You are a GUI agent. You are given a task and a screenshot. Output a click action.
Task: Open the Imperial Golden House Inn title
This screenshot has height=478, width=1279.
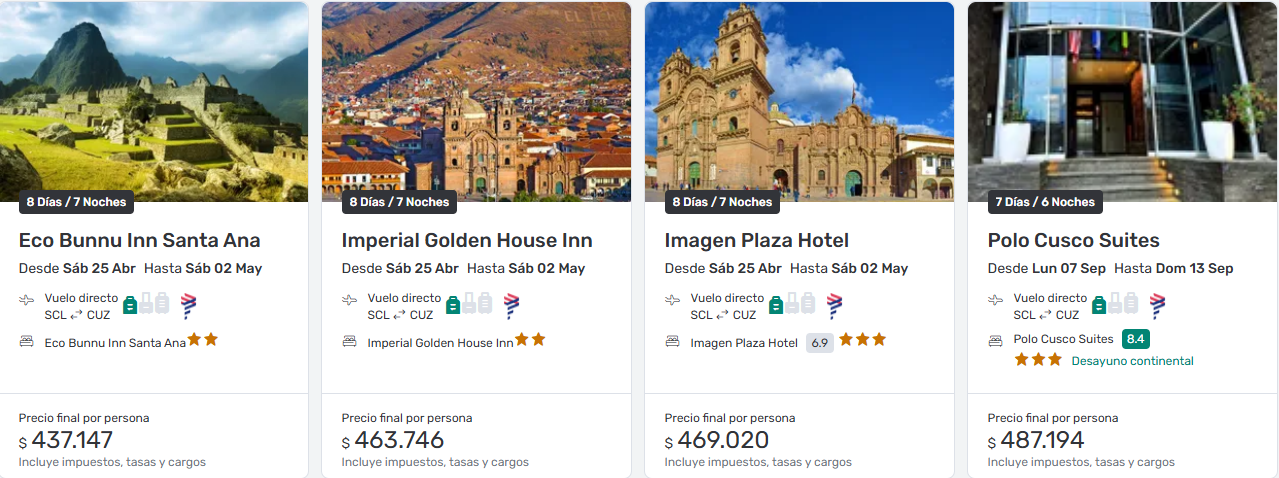(x=467, y=241)
